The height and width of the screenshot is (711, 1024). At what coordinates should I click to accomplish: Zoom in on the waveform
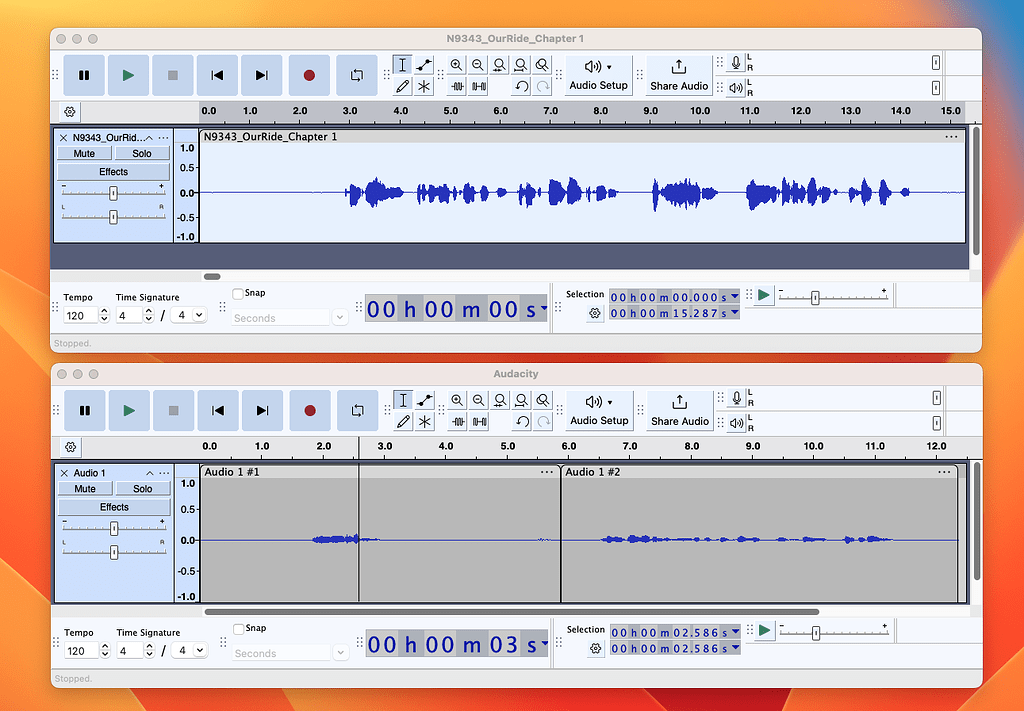pyautogui.click(x=458, y=64)
